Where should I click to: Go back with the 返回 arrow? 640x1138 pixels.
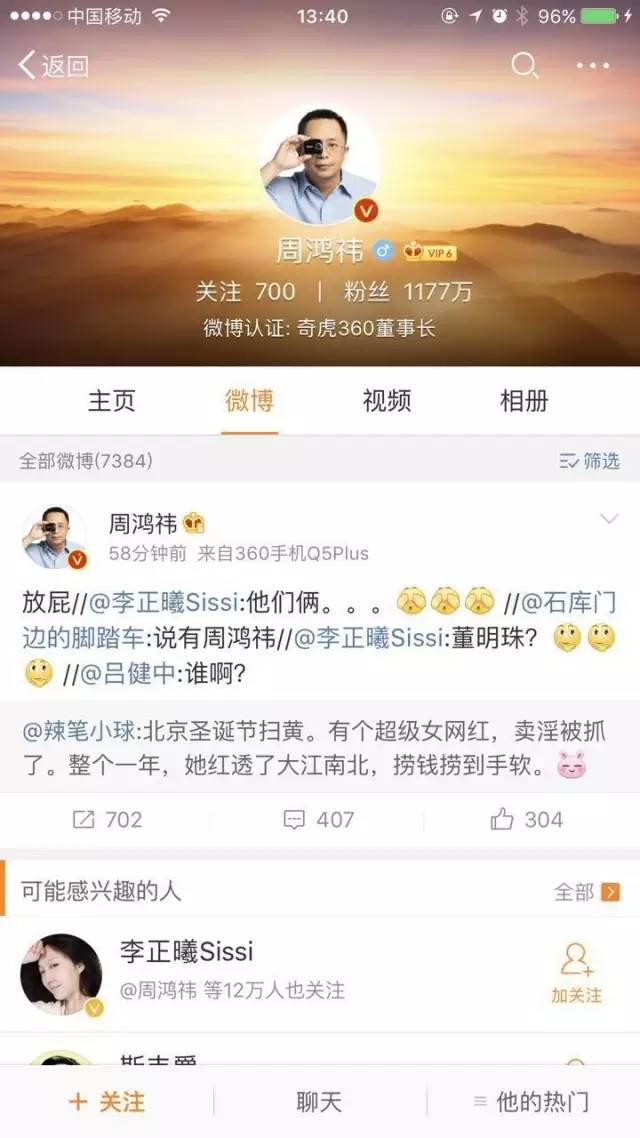(x=53, y=65)
